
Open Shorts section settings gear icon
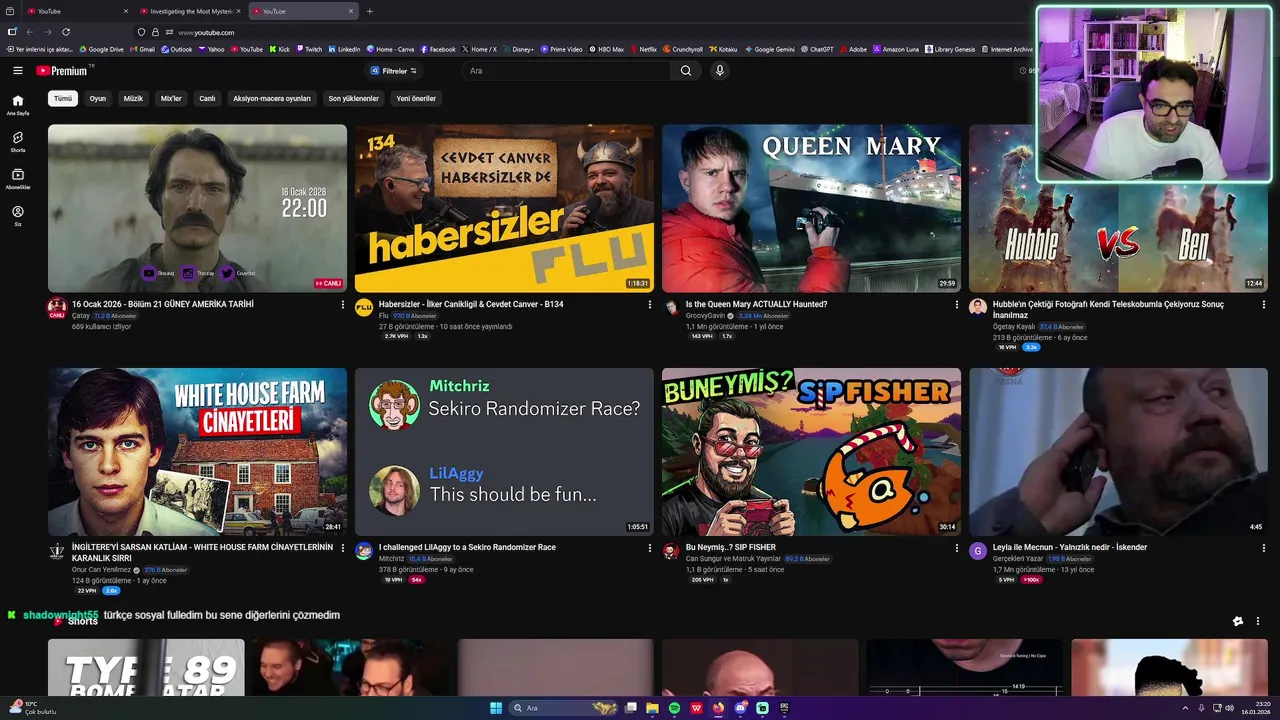coord(1238,621)
